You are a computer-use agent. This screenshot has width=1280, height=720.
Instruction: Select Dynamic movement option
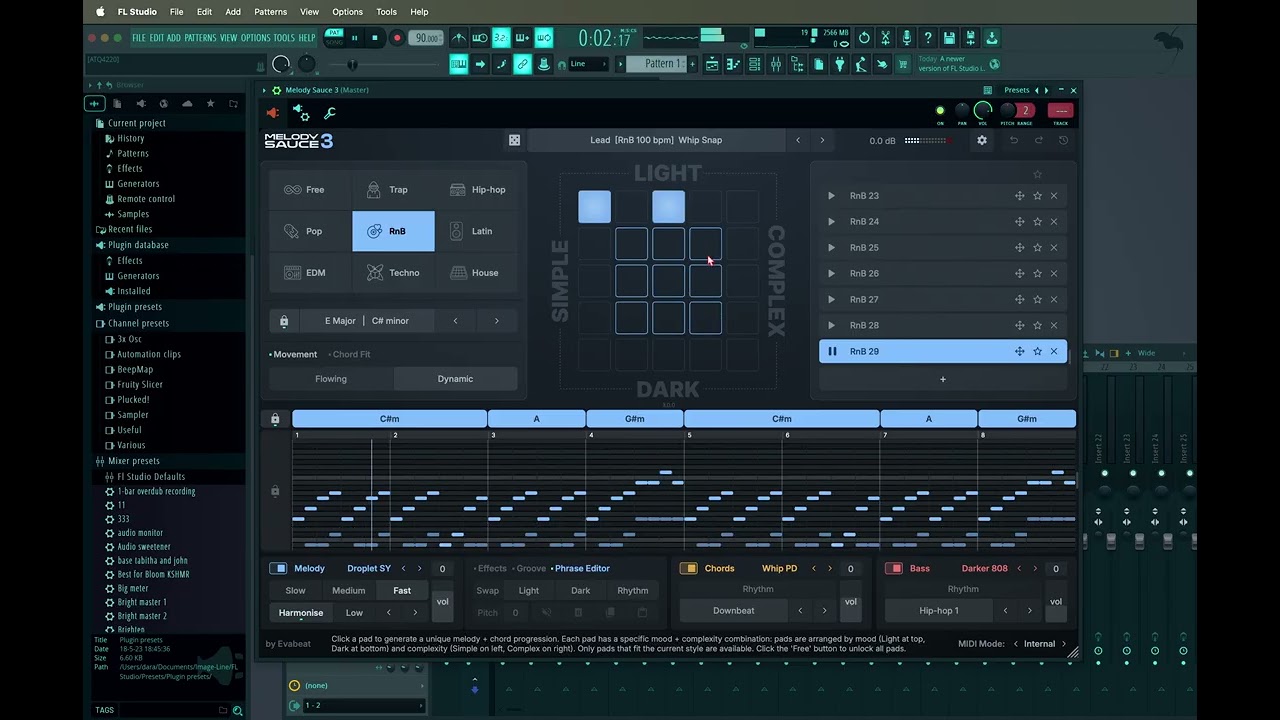[455, 379]
